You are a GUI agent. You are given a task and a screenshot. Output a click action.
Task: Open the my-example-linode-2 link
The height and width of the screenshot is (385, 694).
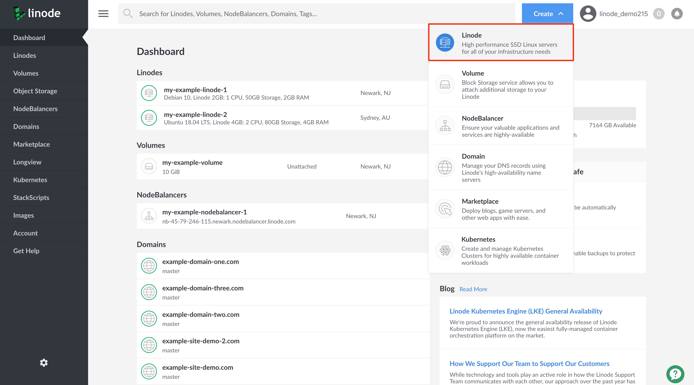click(195, 114)
